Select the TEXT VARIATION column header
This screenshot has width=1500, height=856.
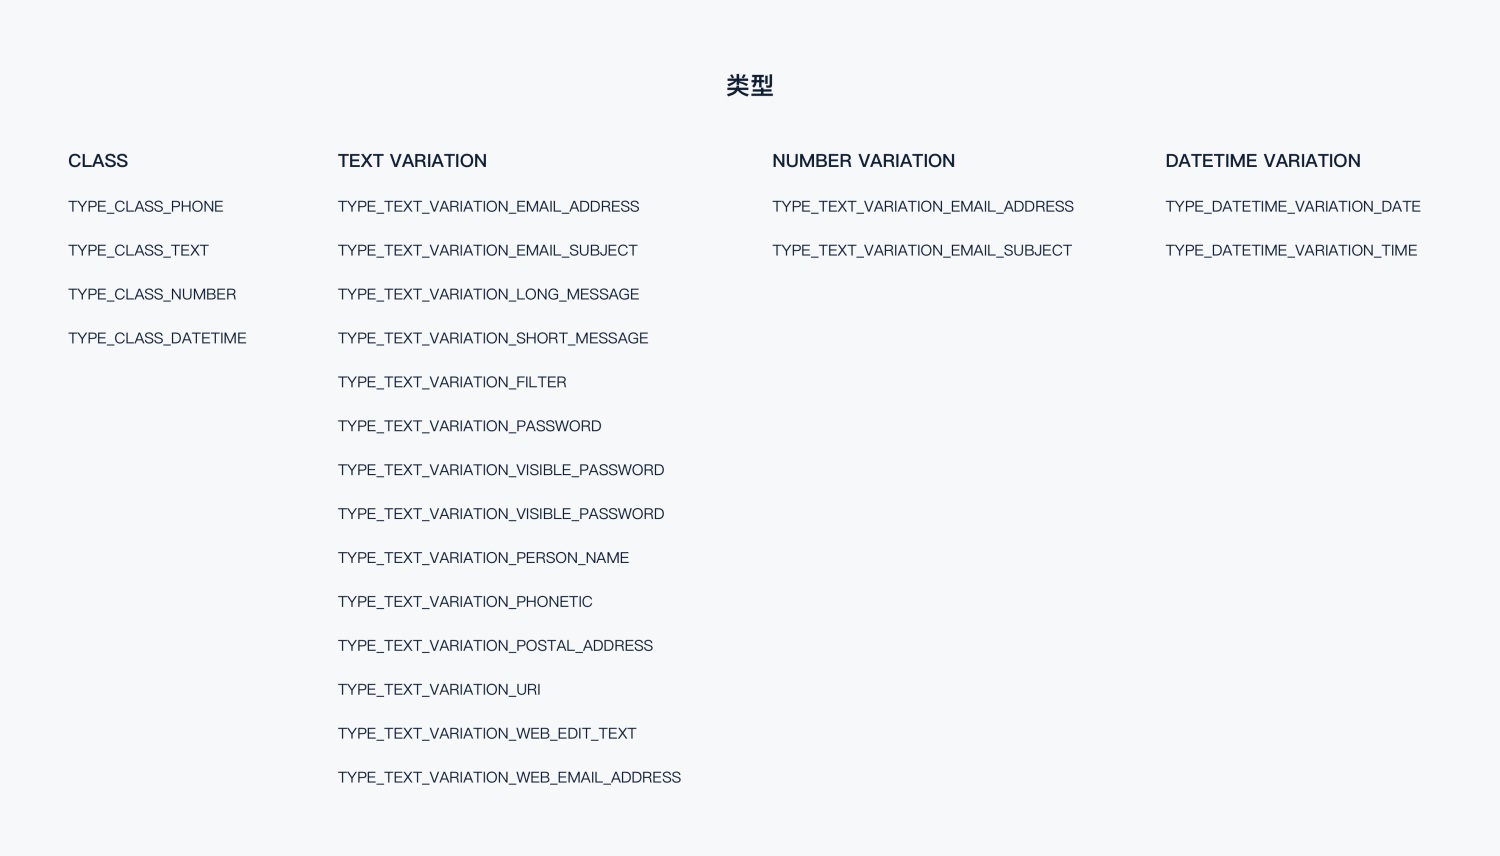click(x=412, y=161)
